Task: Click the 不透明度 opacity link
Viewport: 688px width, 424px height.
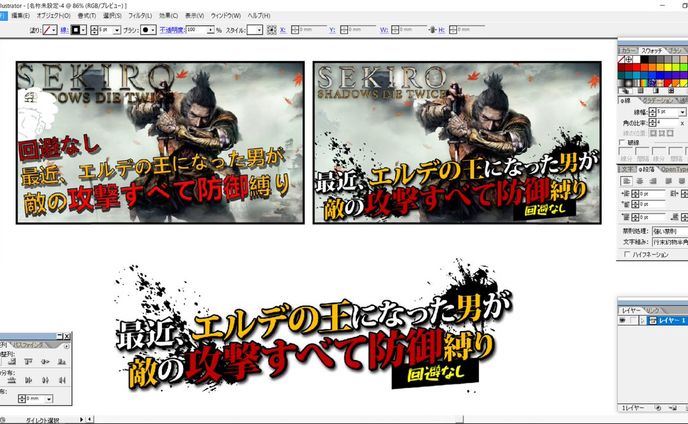Action: (x=172, y=30)
